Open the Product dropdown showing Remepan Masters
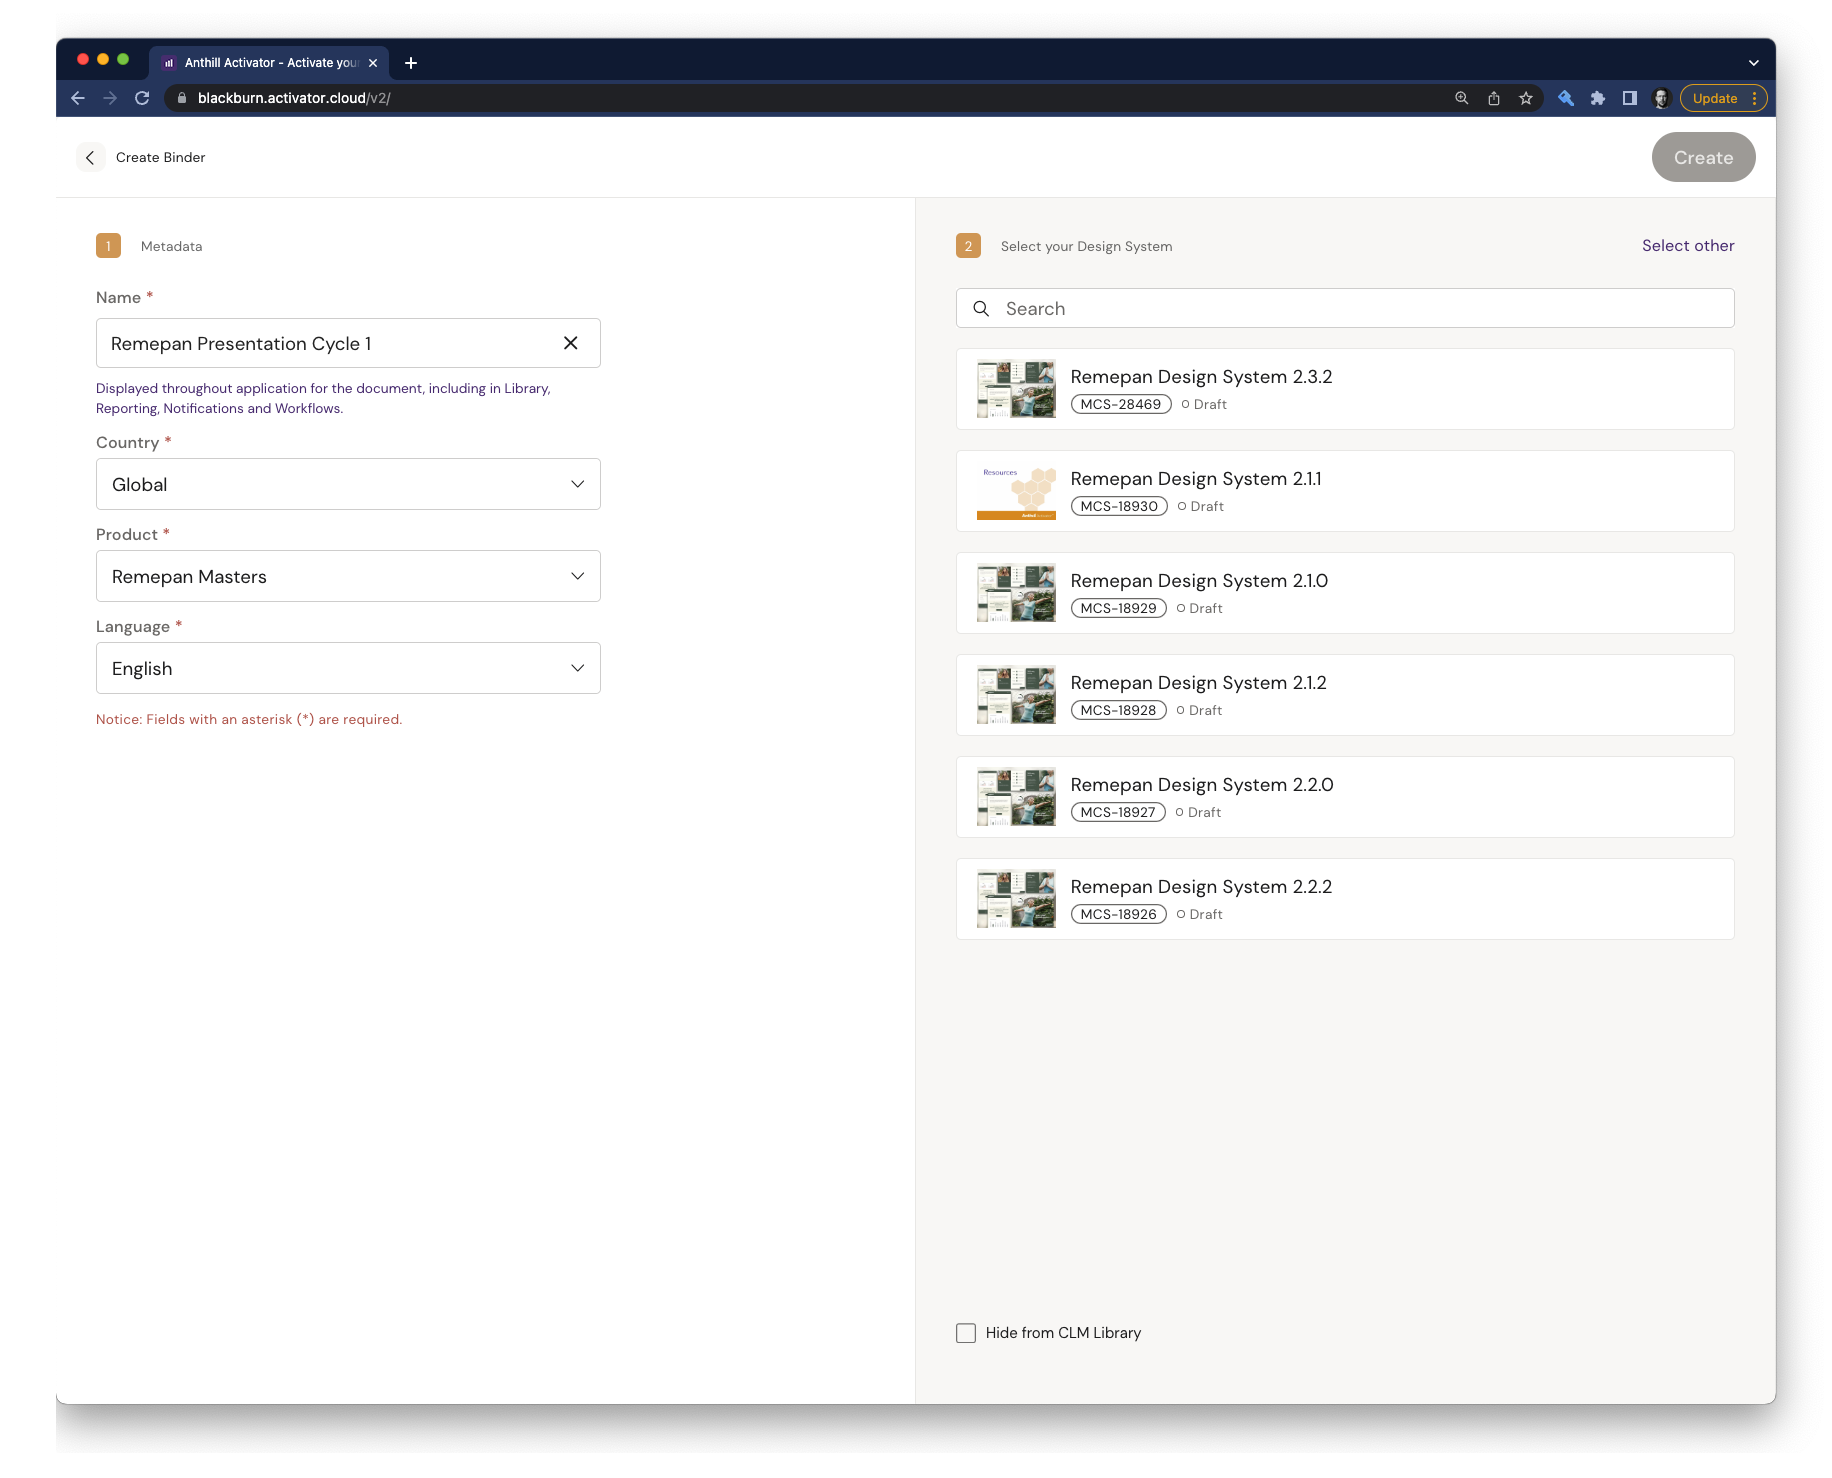The width and height of the screenshot is (1832, 1478). 348,576
